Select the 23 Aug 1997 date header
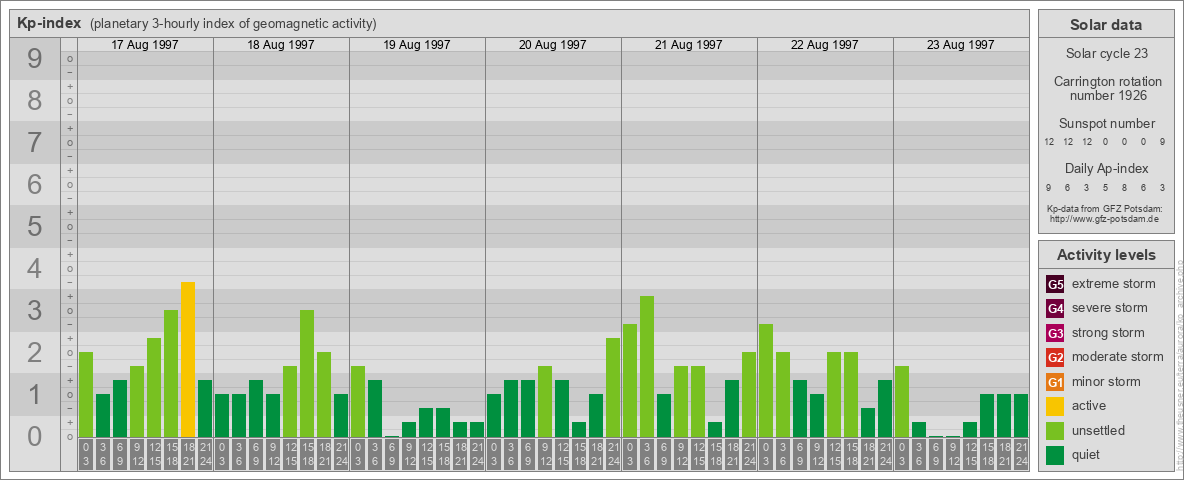The height and width of the screenshot is (480, 1184). click(960, 45)
